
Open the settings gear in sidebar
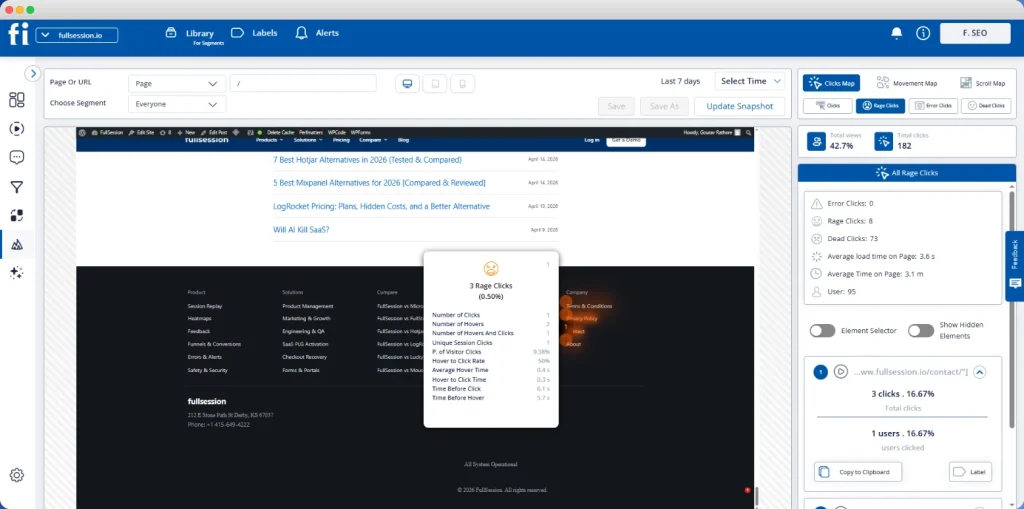(x=17, y=475)
